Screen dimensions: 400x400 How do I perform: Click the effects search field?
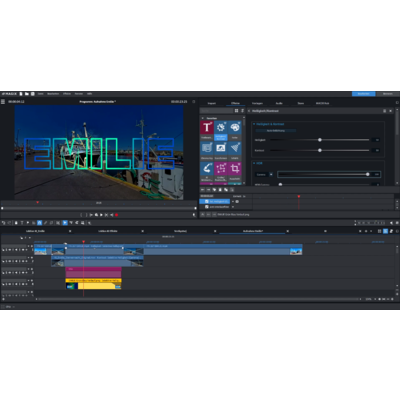click(x=217, y=111)
